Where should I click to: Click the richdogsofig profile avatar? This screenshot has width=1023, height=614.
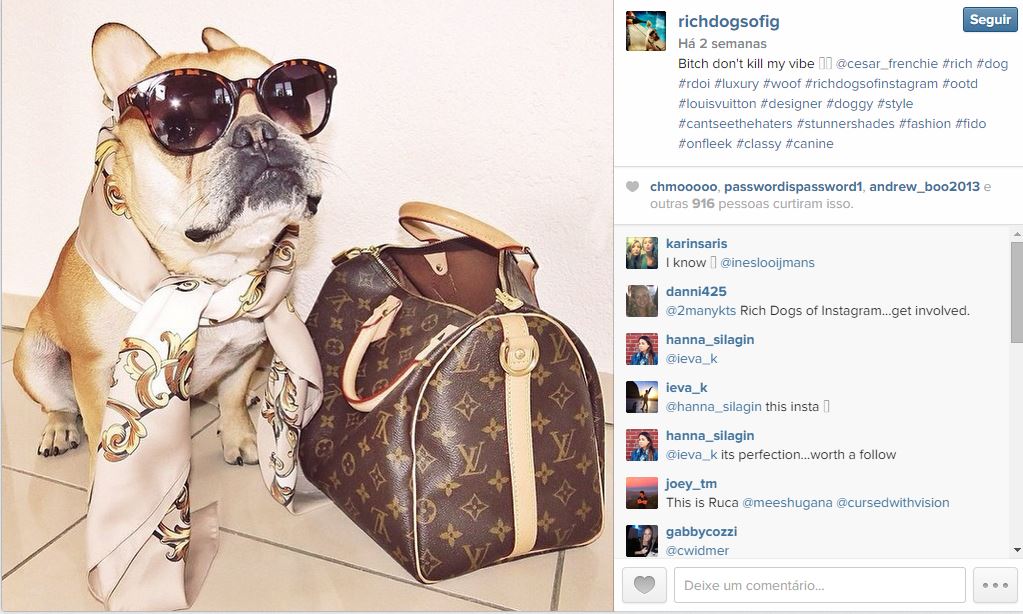point(645,31)
